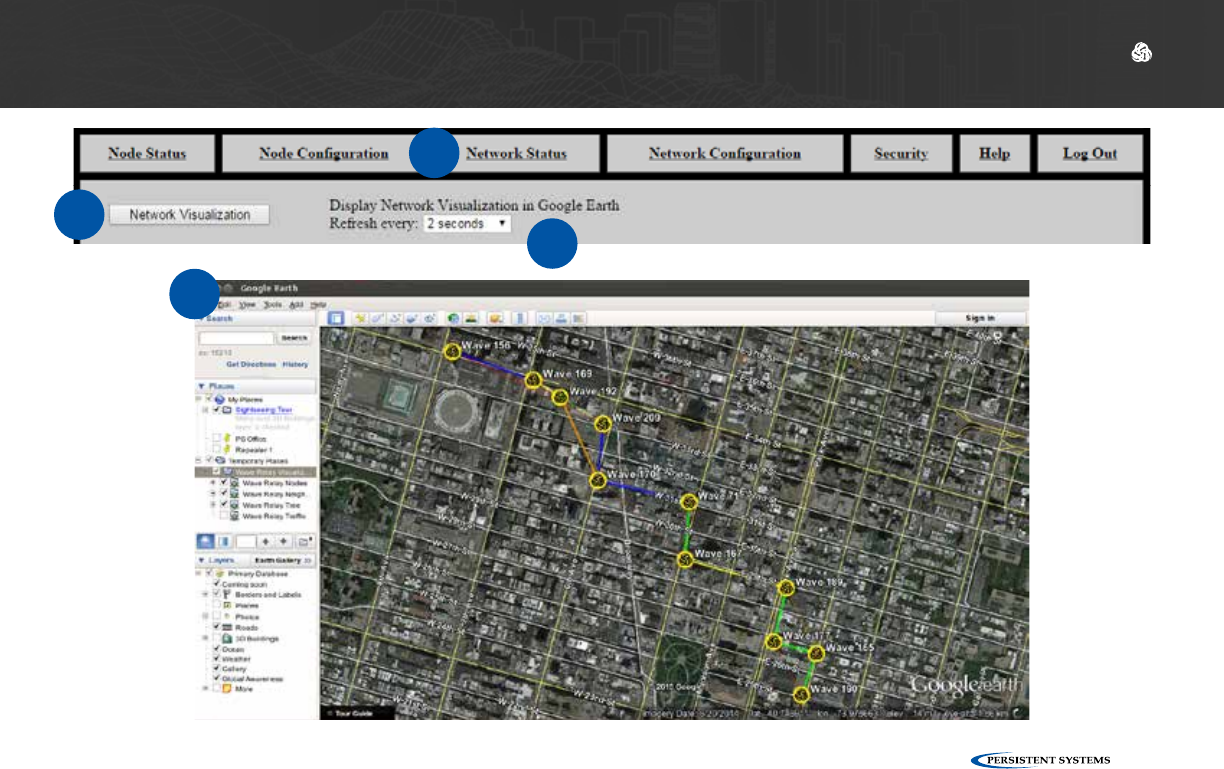Expand the More layers item
This screenshot has height=769, width=1224.
pyautogui.click(x=205, y=688)
